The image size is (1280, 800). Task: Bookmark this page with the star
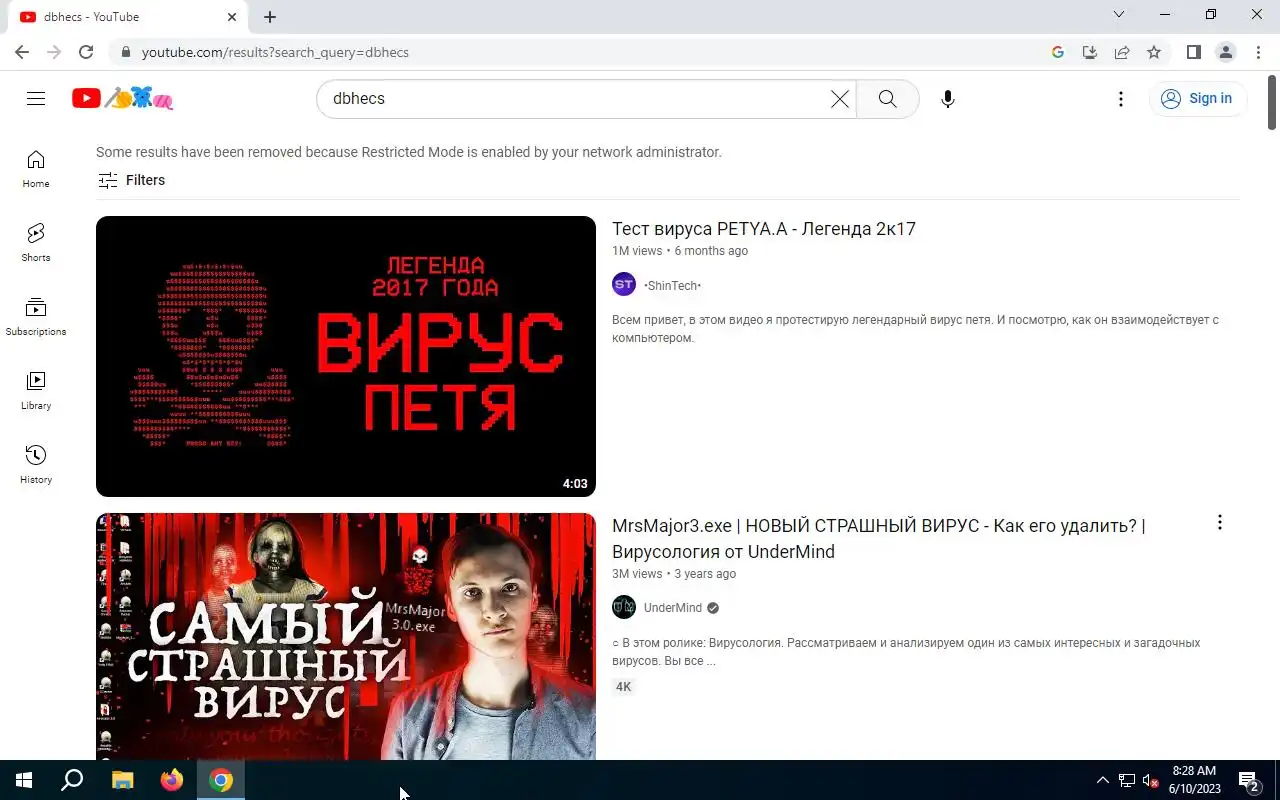click(x=1154, y=52)
